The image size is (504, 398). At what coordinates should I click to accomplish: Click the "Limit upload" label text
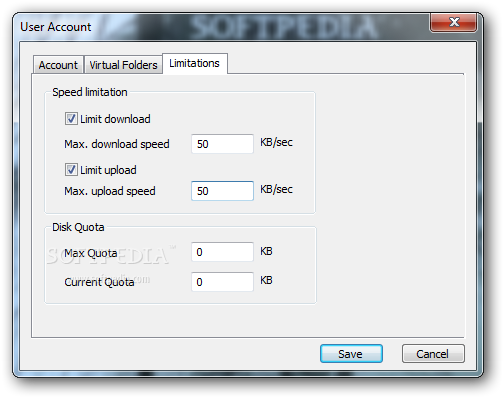pos(108,170)
